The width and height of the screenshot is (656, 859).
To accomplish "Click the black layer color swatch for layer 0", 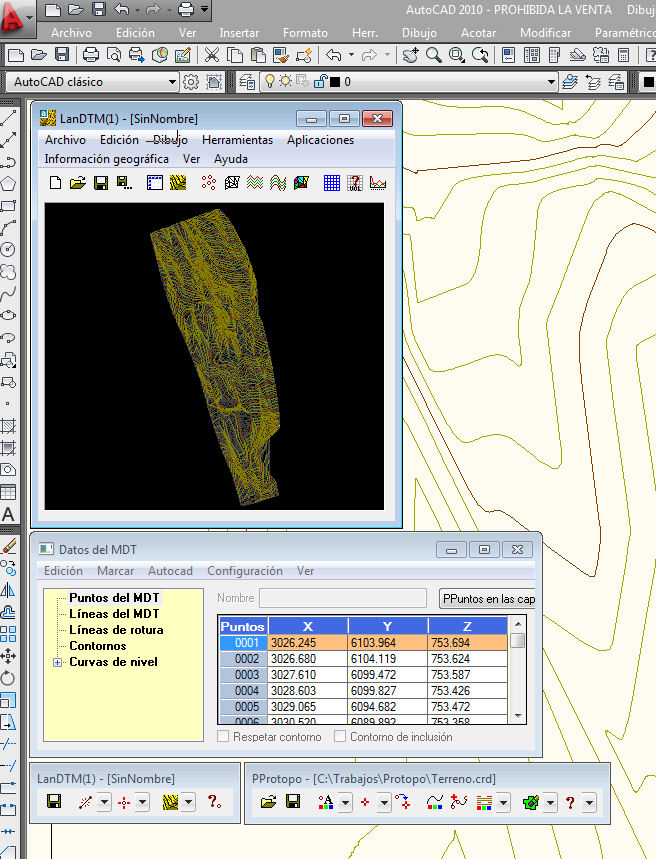I will pyautogui.click(x=335, y=82).
